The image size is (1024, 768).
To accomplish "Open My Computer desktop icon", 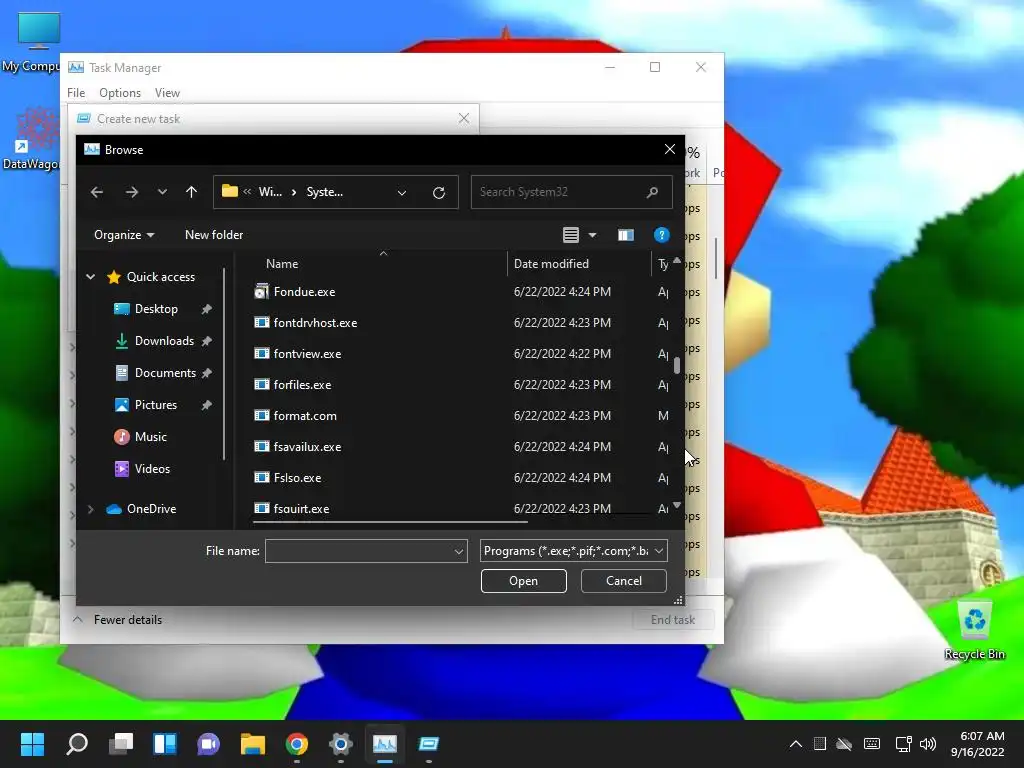I will pos(38,42).
